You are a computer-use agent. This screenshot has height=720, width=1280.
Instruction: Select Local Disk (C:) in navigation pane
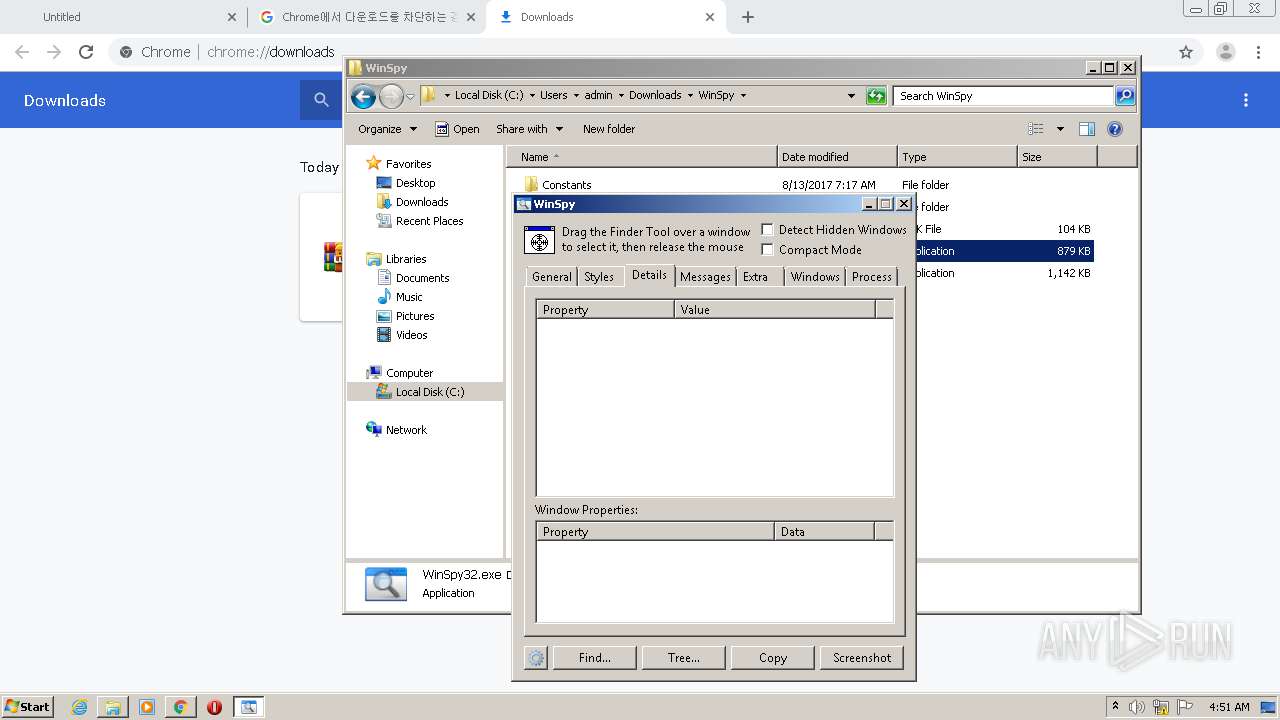[425, 392]
